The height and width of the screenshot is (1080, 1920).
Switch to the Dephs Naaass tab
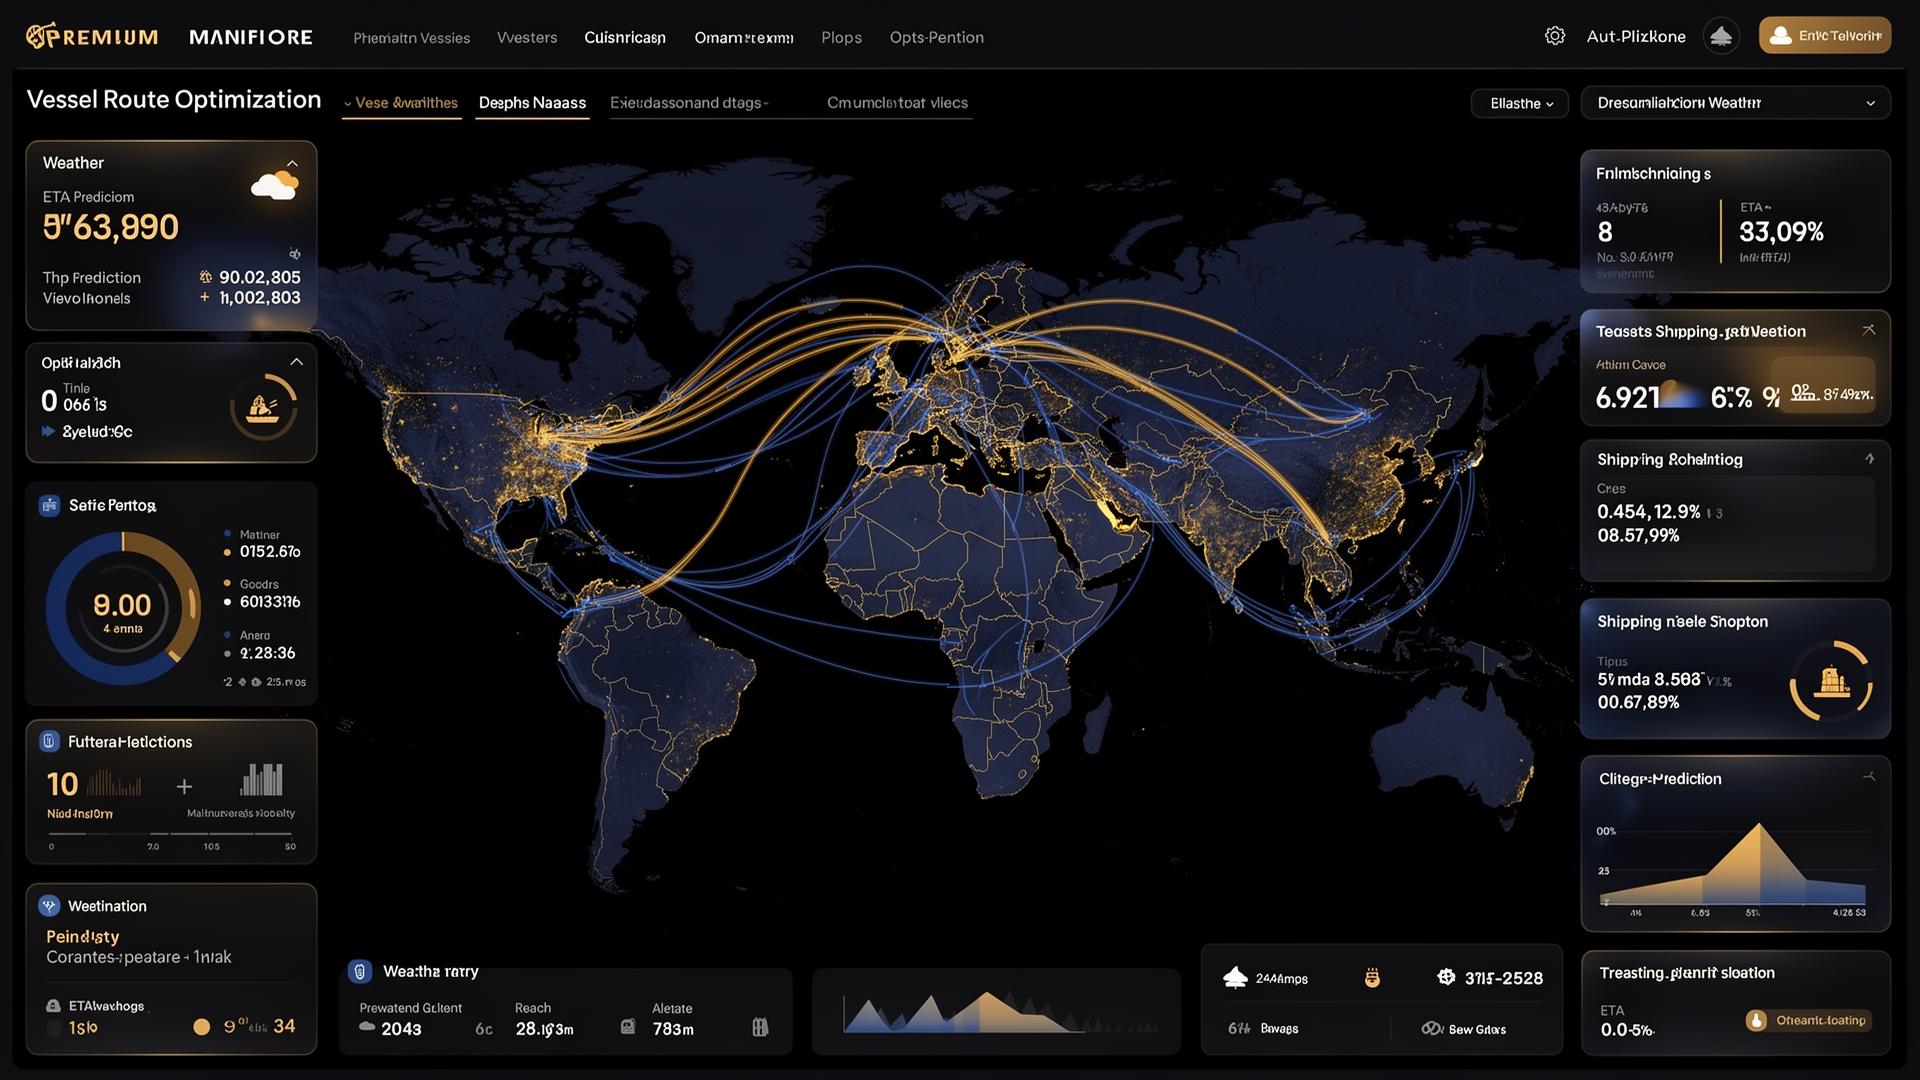point(532,103)
